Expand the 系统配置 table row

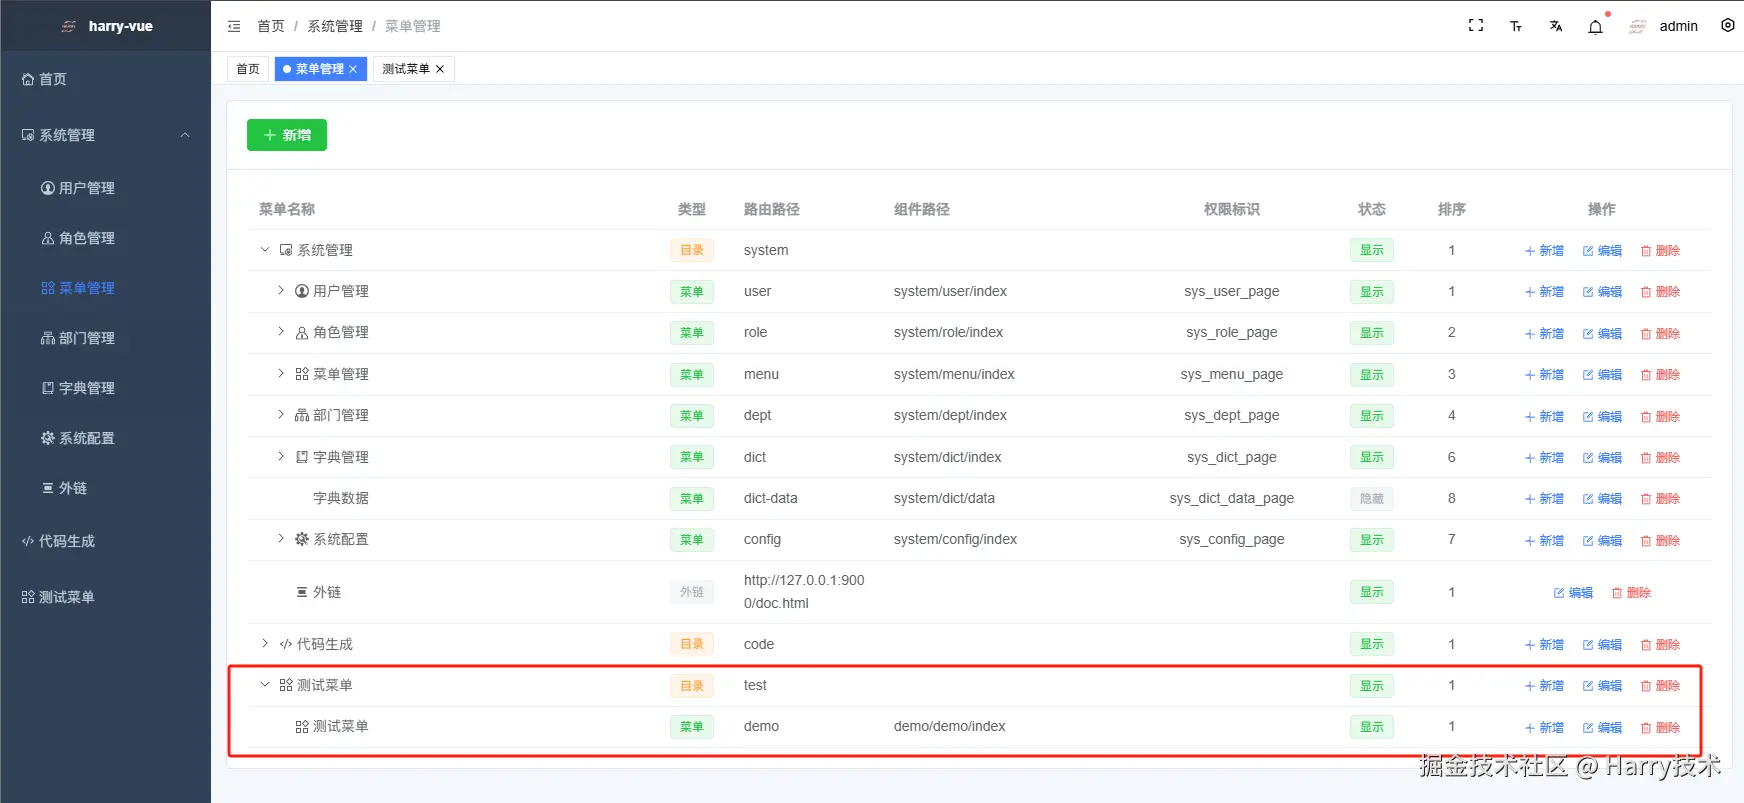coord(281,539)
